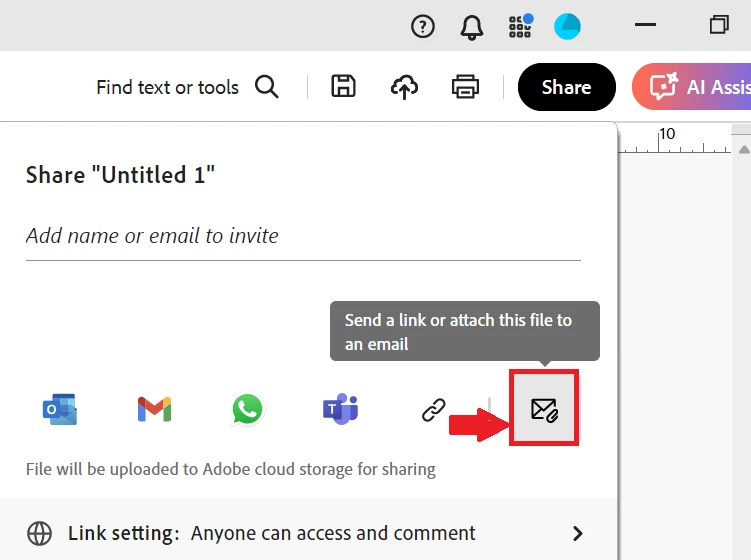
Task: Upload file to cloud storage icon
Action: tap(405, 87)
